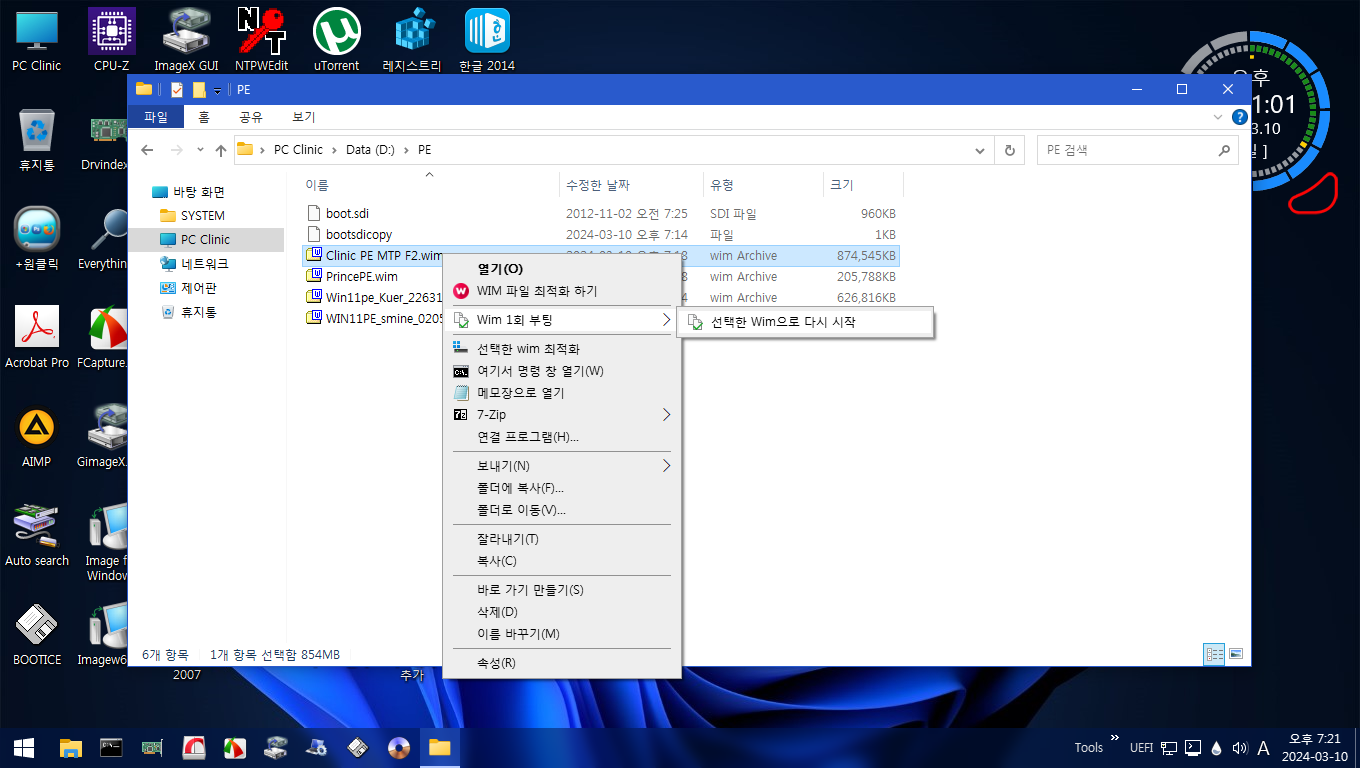This screenshot has width=1360, height=768.
Task: Open AIMP desktop shortcut
Action: tap(37, 437)
